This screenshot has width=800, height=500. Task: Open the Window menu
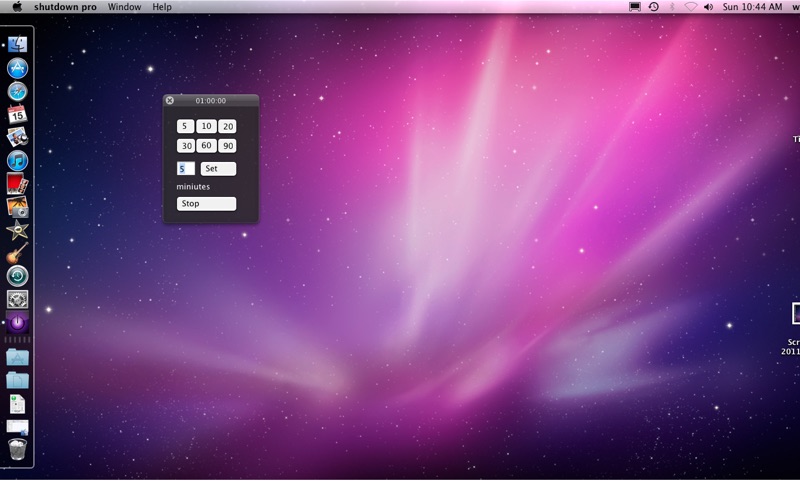pos(124,7)
